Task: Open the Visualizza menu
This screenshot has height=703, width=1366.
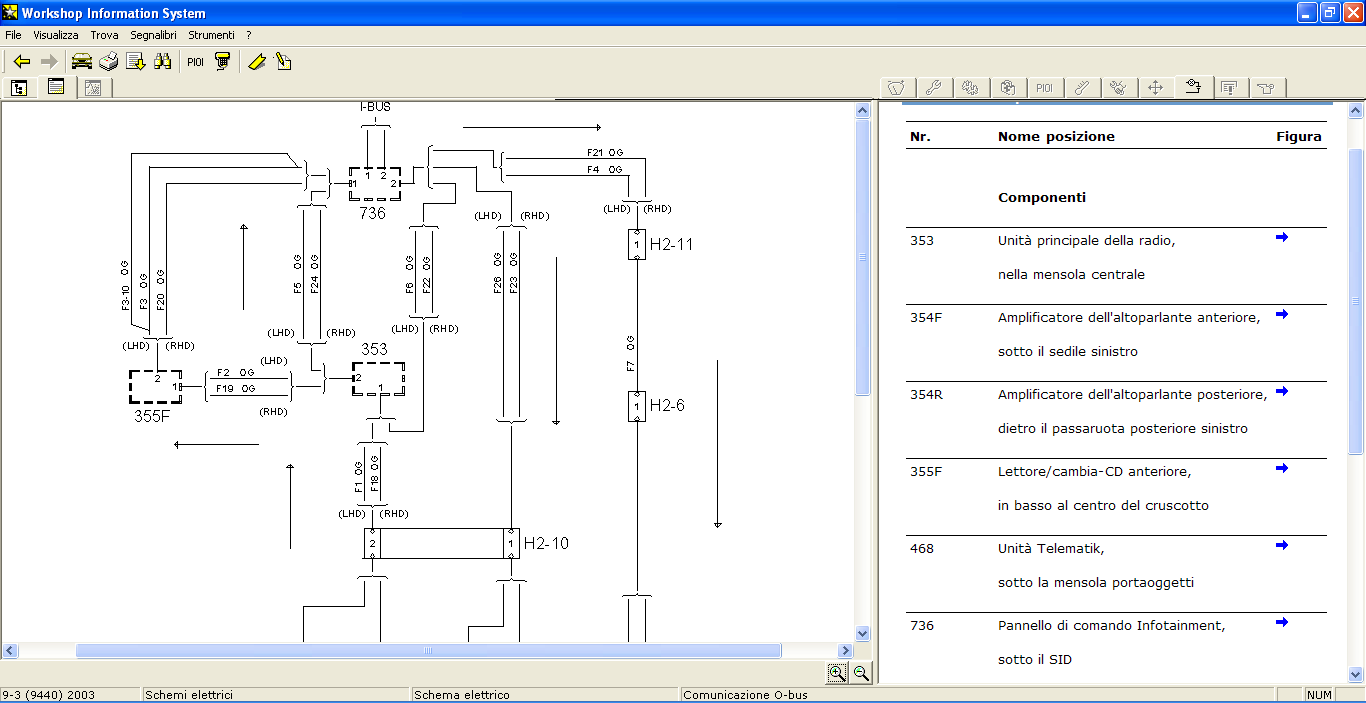Action: (x=56, y=35)
